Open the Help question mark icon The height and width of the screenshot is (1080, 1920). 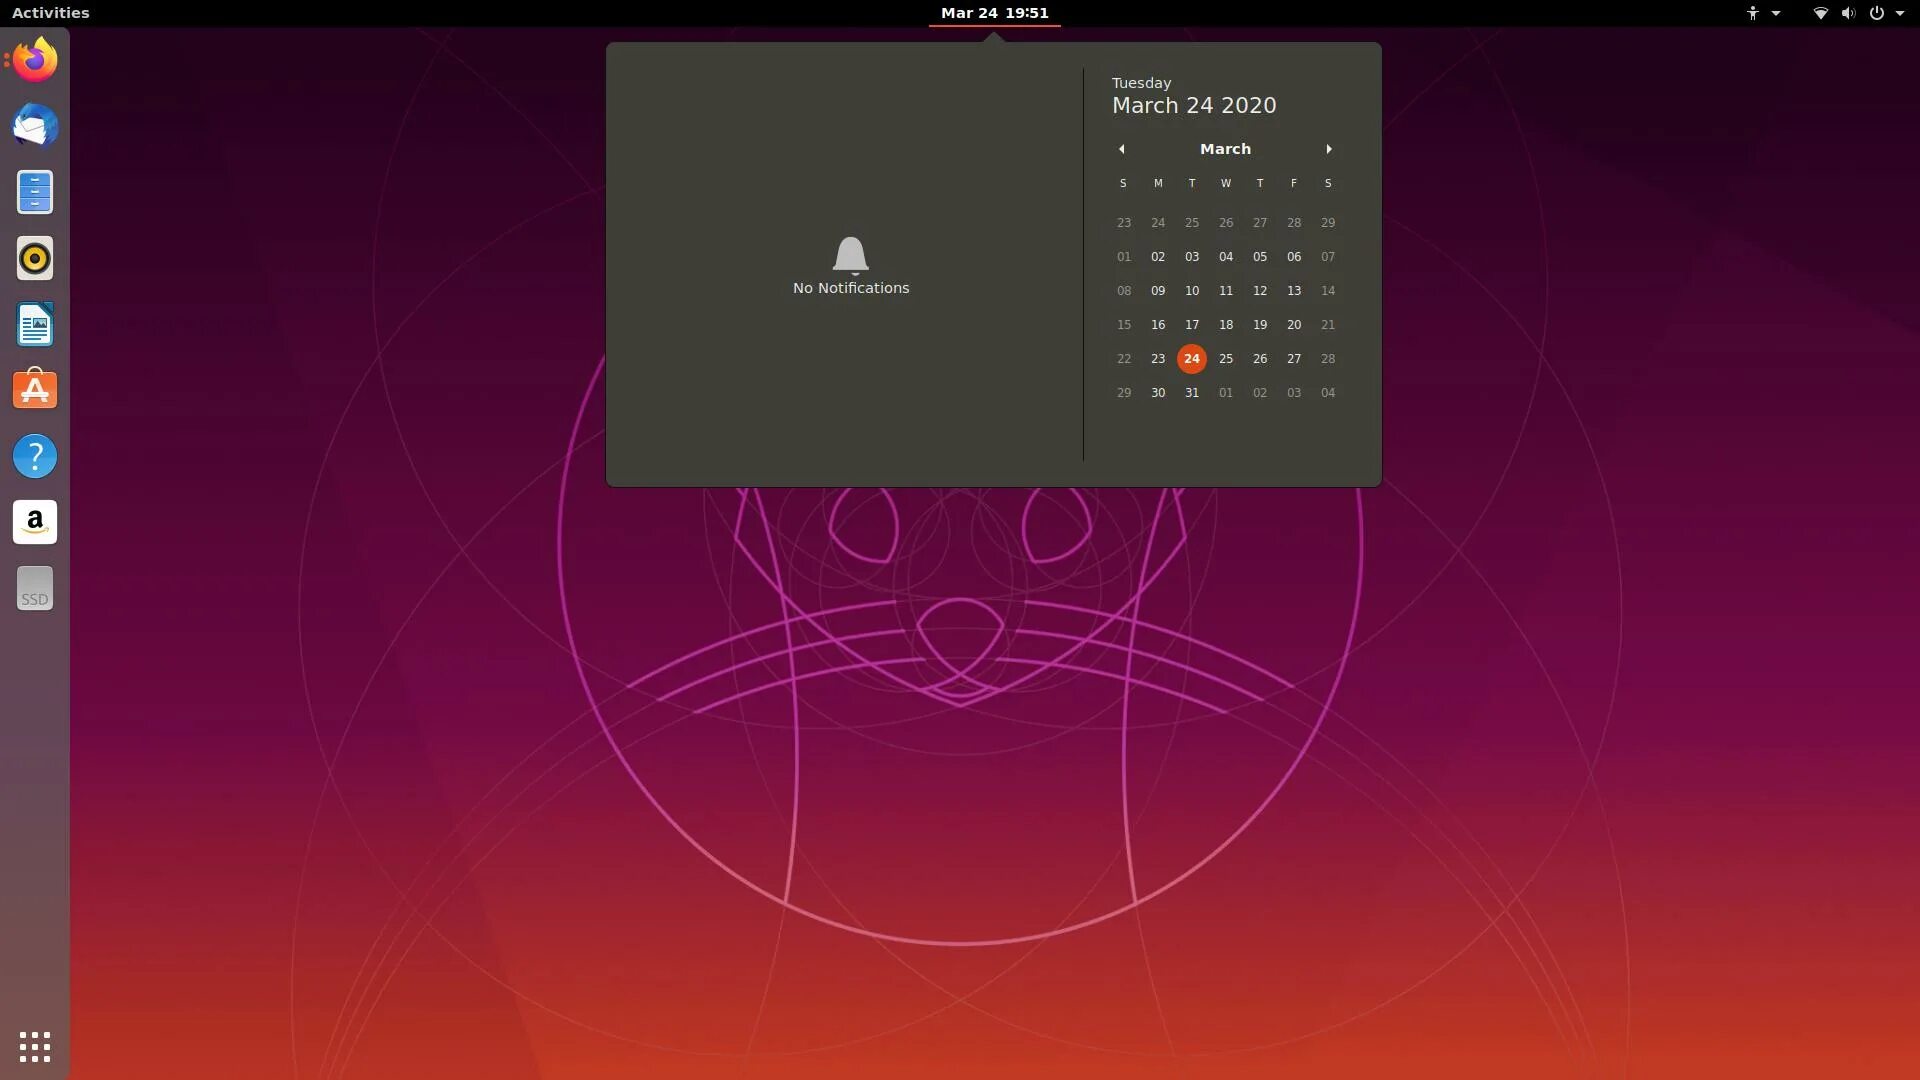(35, 456)
